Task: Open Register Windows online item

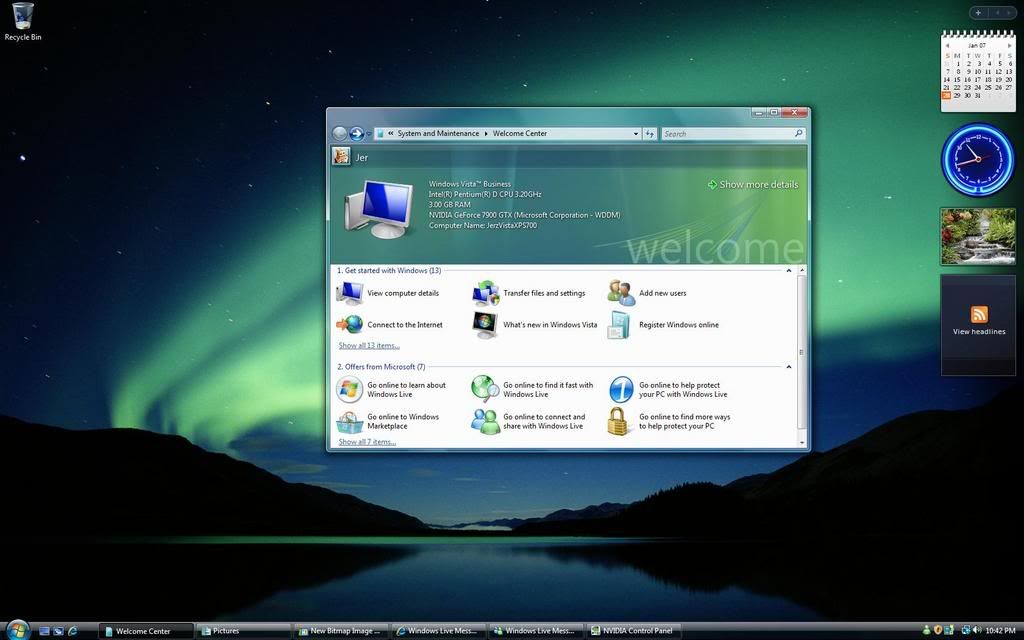Action: [663, 325]
